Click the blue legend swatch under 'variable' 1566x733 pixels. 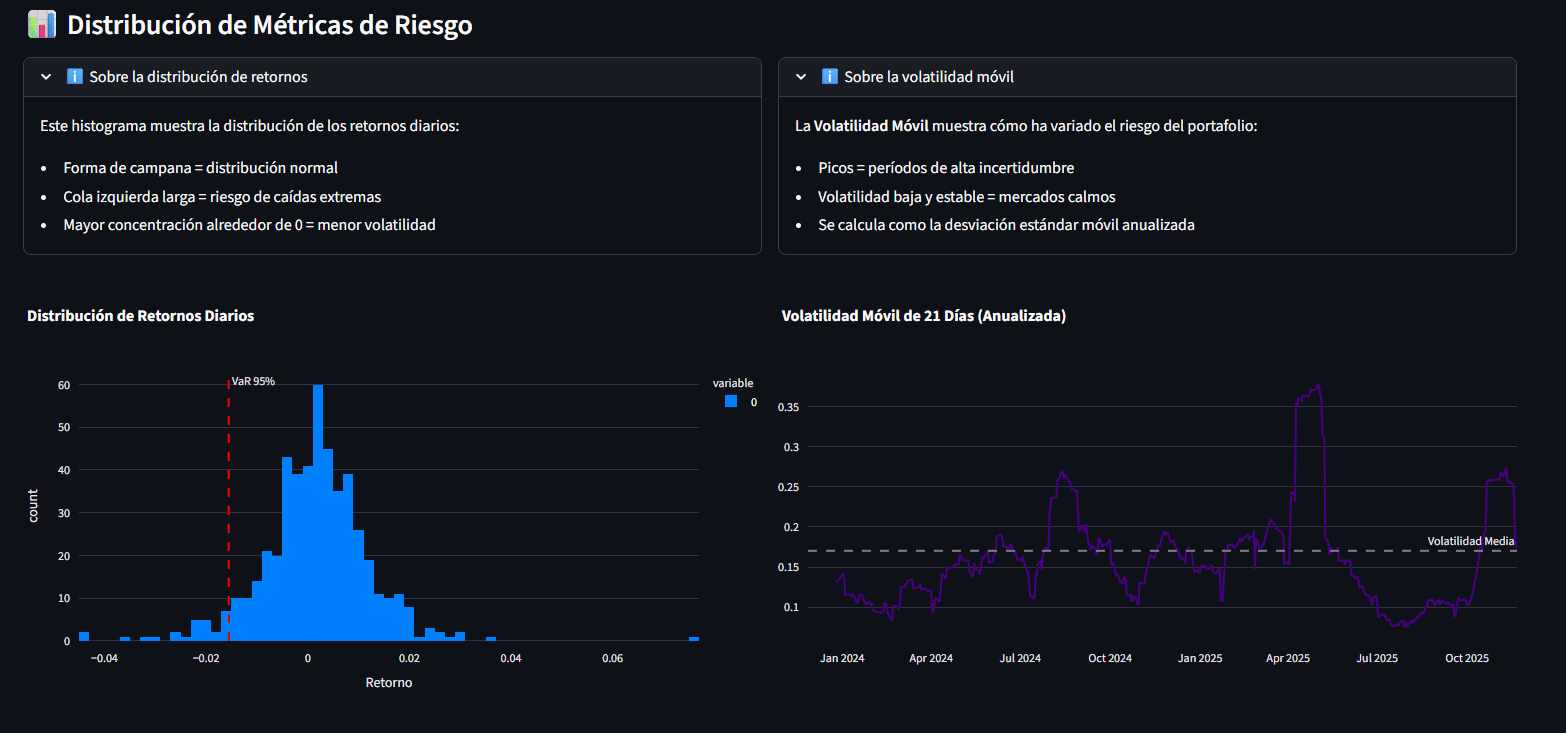click(730, 401)
